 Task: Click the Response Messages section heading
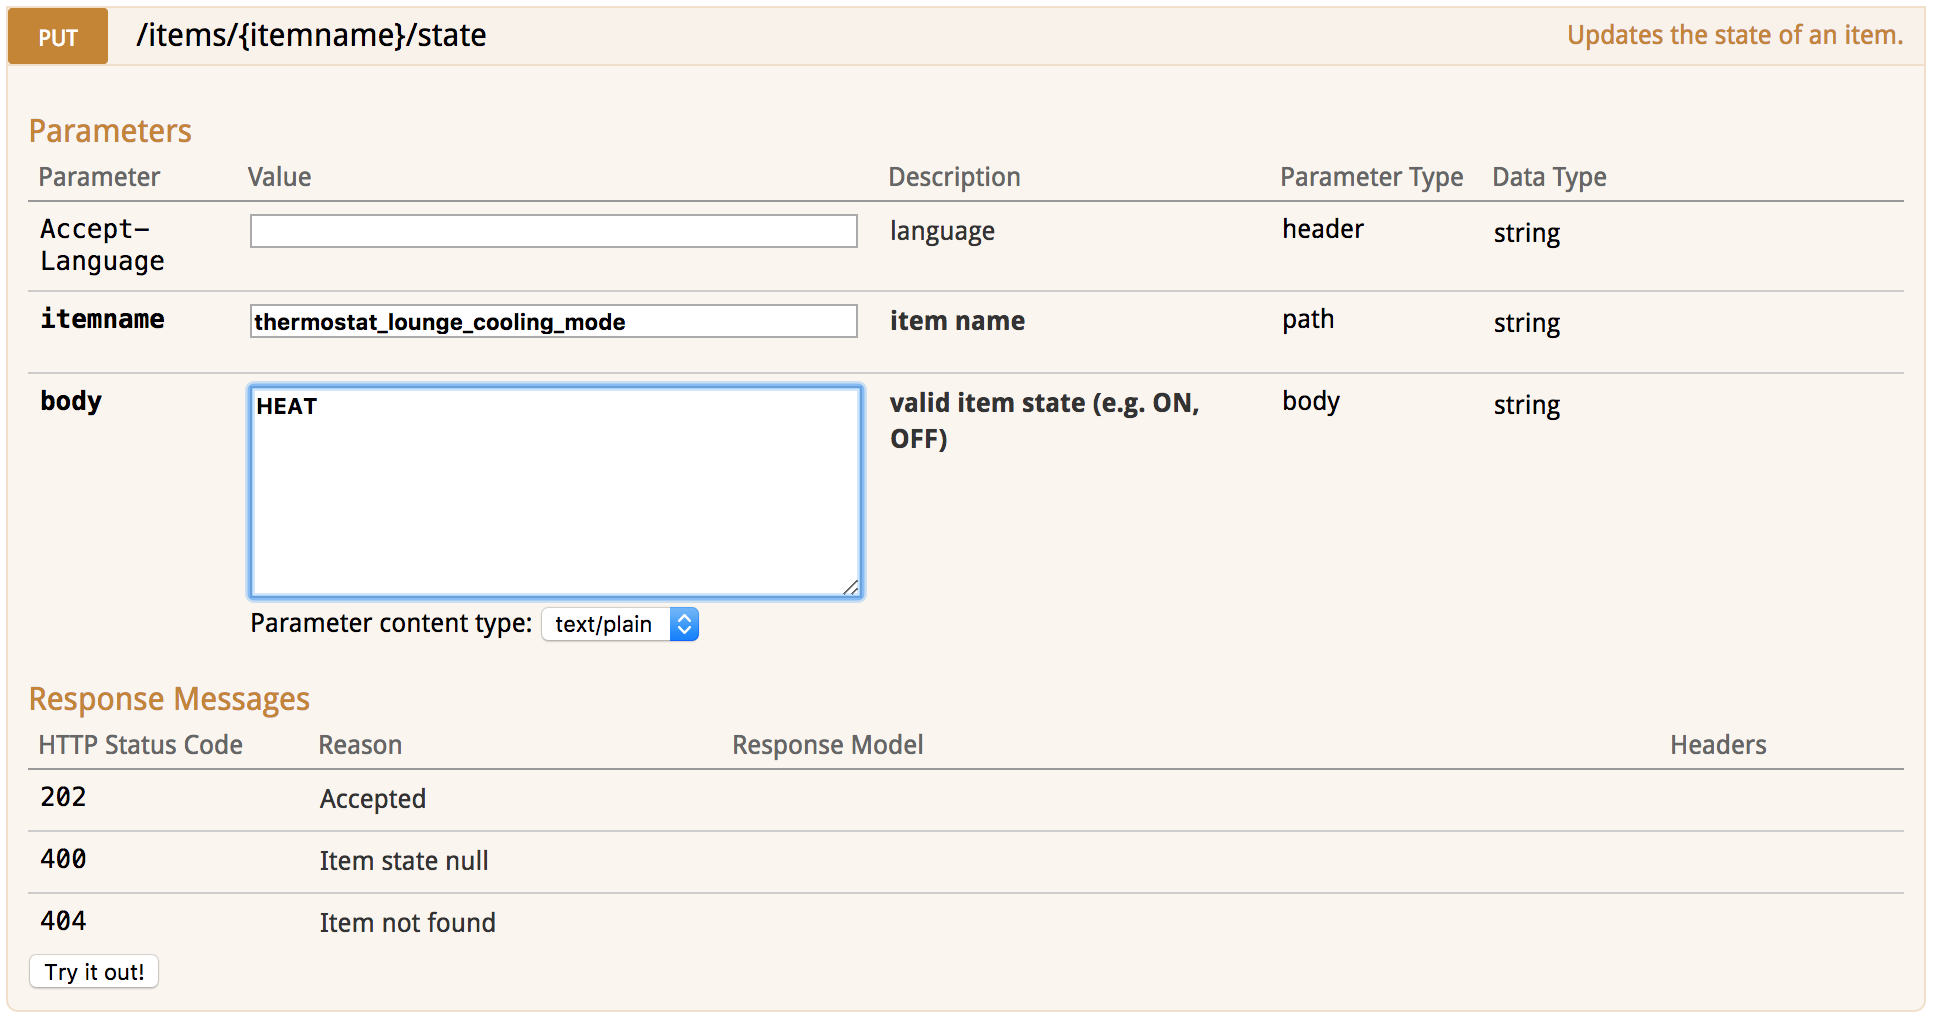[169, 699]
